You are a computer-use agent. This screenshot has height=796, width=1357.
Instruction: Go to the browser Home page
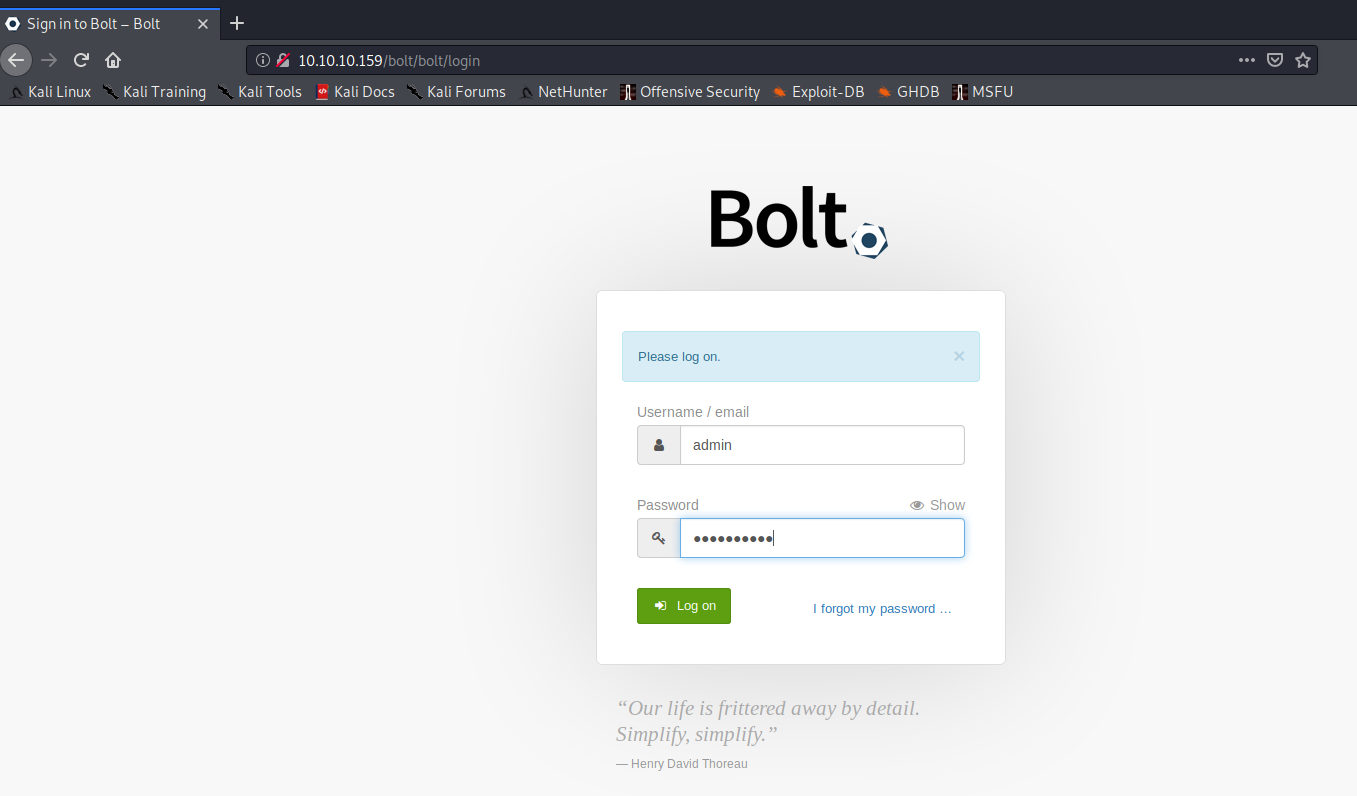113,60
